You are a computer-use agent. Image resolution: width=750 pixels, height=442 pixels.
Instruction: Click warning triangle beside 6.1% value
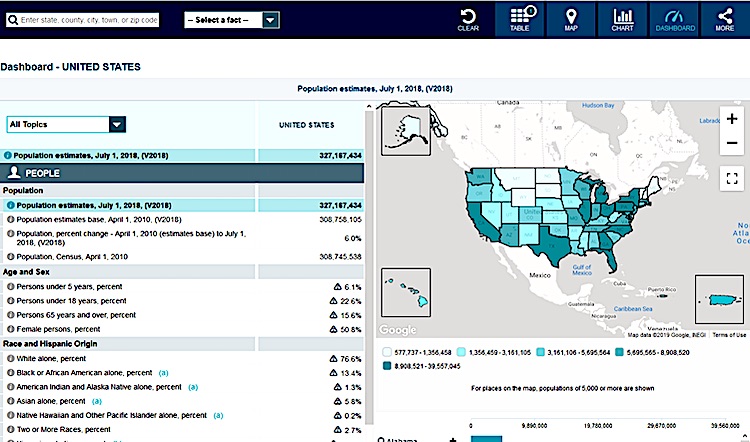click(x=337, y=287)
